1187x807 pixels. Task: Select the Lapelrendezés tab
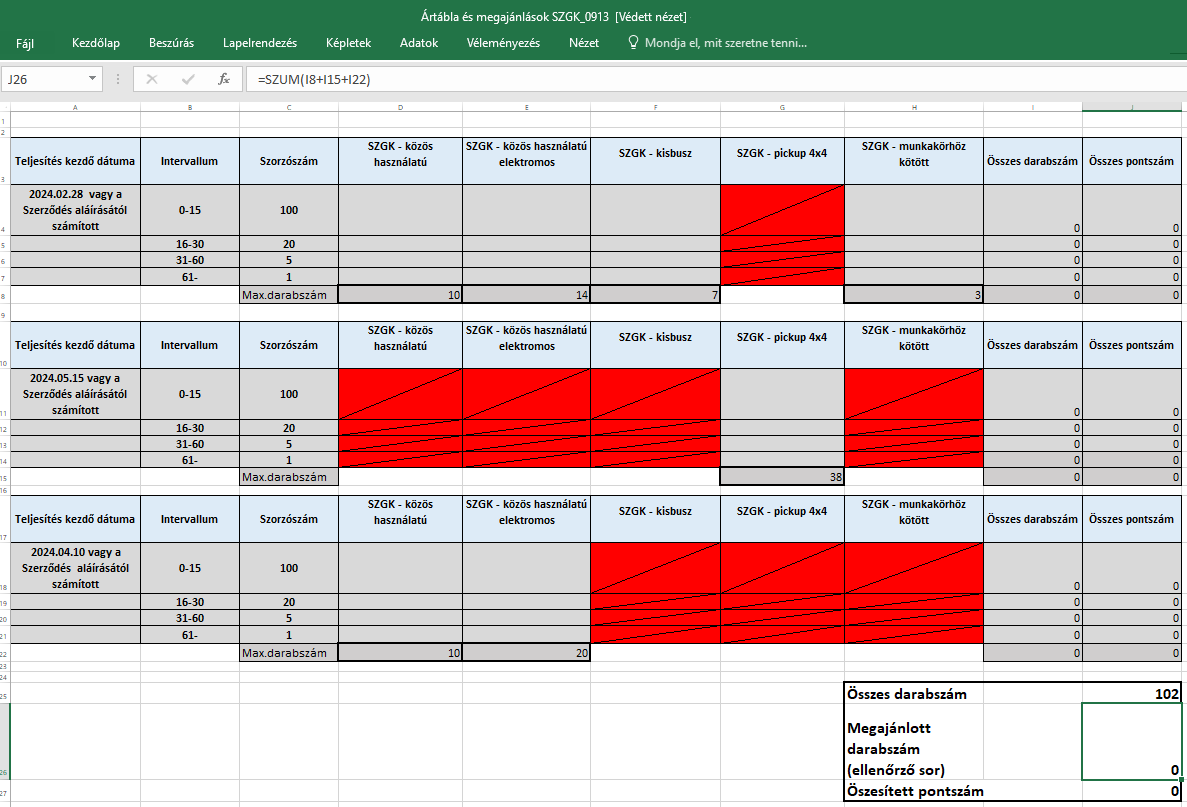(260, 43)
